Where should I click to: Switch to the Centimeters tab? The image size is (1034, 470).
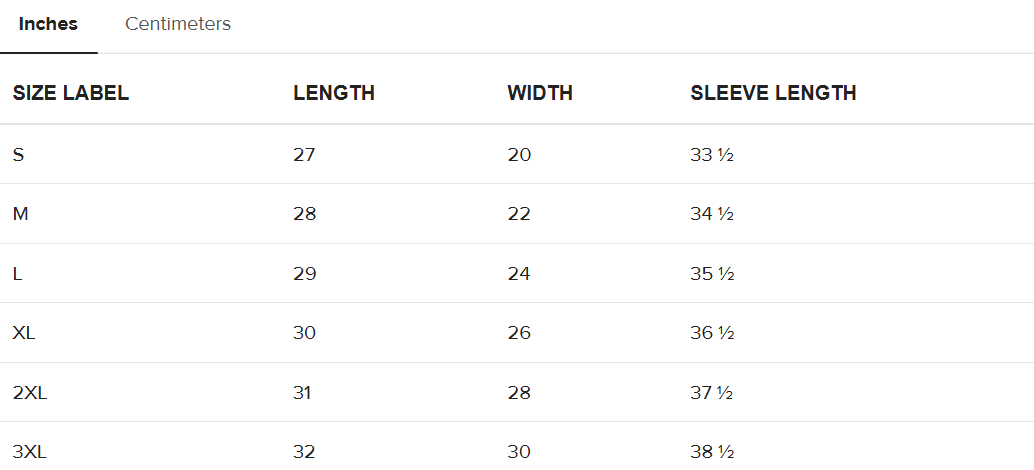178,24
